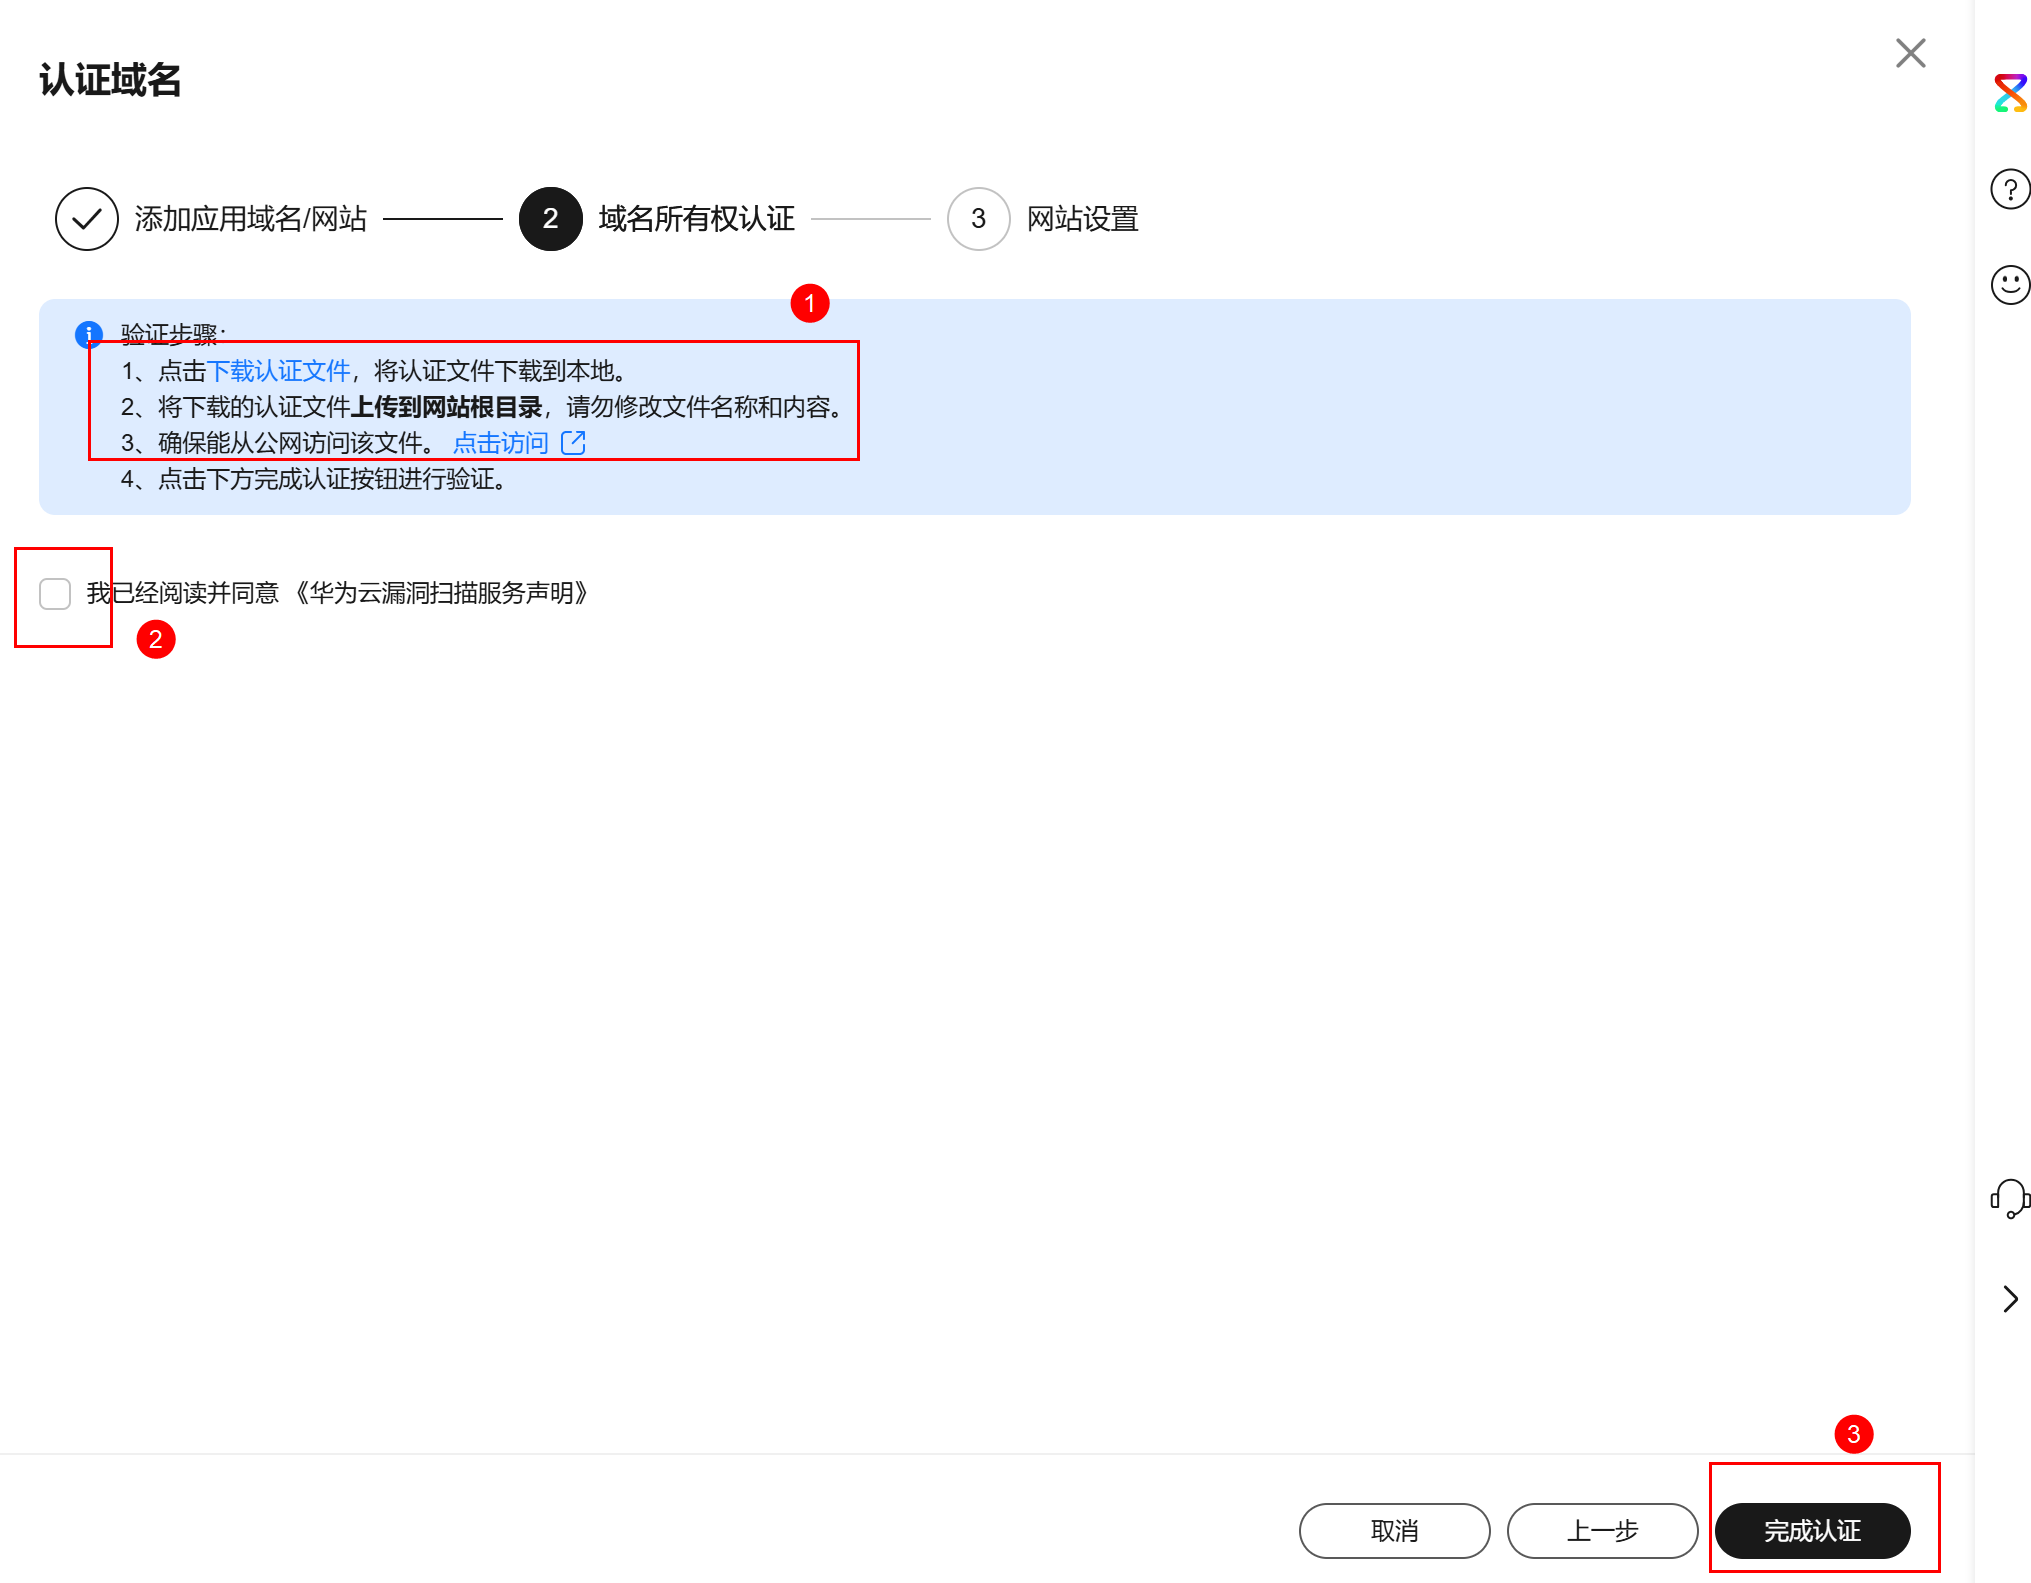
Task: Click the 取消 button
Action: click(1394, 1531)
